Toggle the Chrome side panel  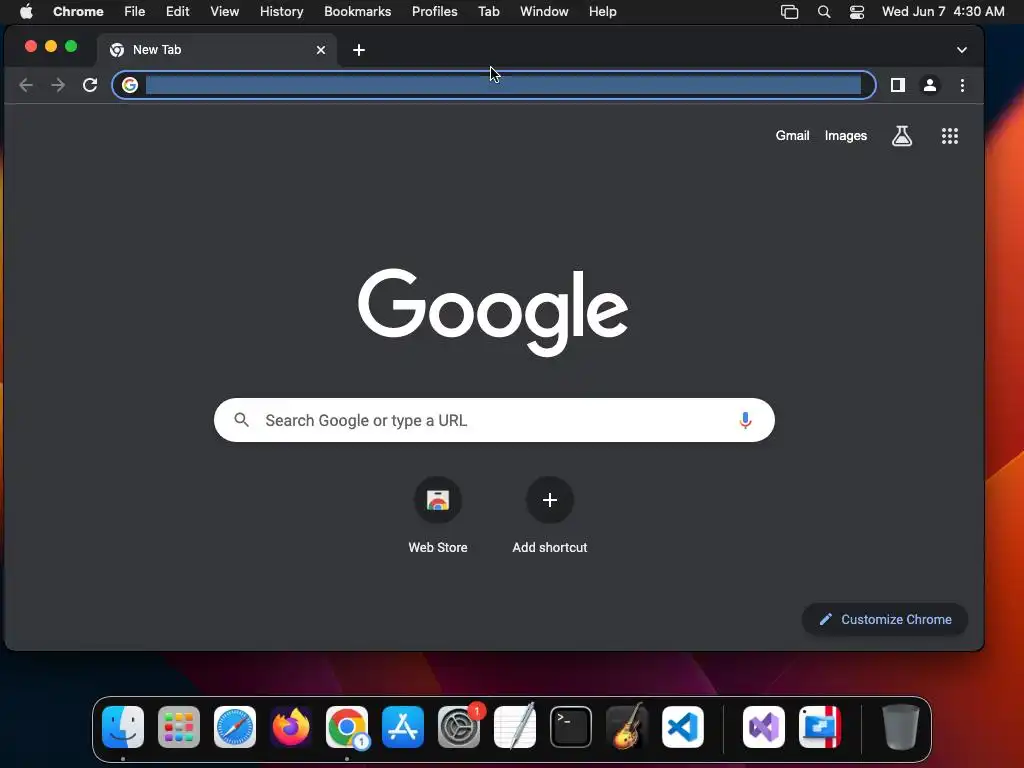coord(898,85)
